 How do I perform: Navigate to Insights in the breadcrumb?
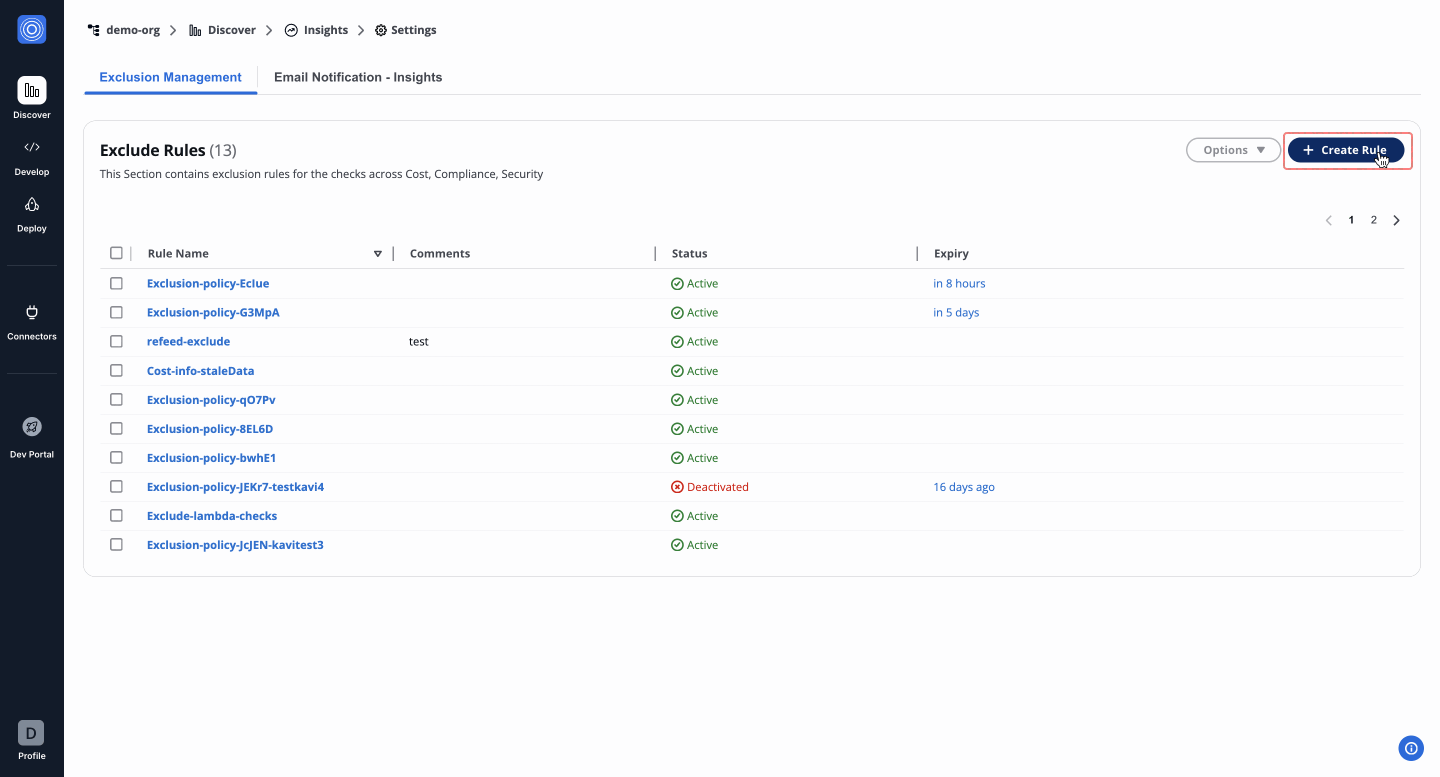(325, 30)
